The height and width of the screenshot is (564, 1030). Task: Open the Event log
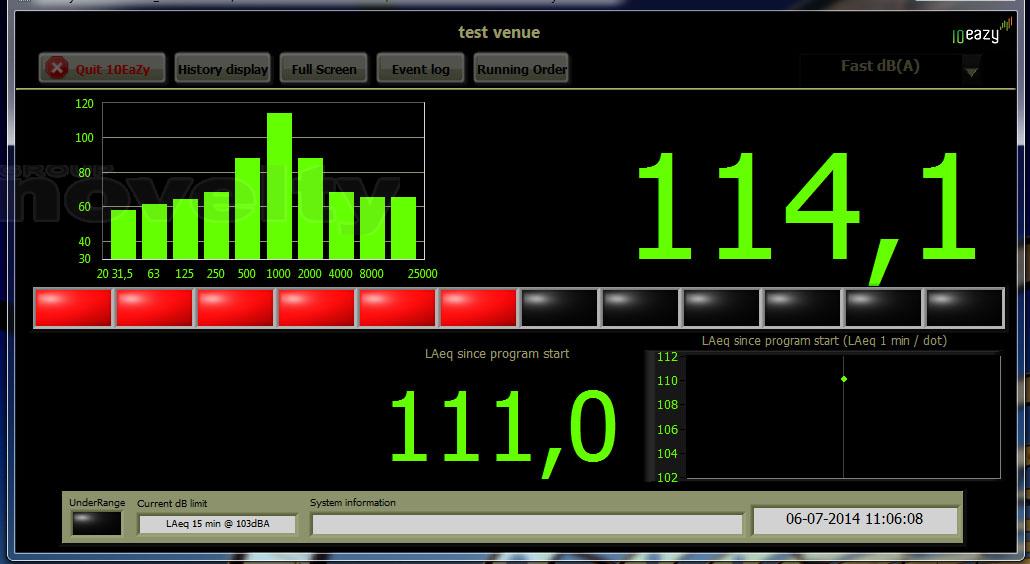tap(420, 69)
